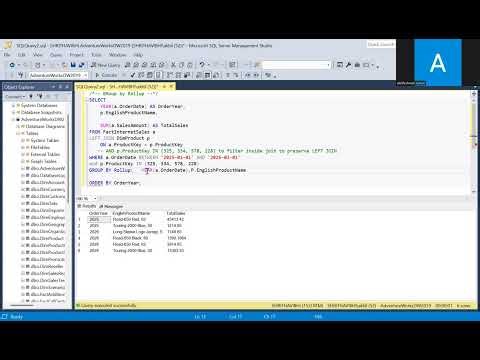Click the Paste icon in the toolbar

[190, 65]
